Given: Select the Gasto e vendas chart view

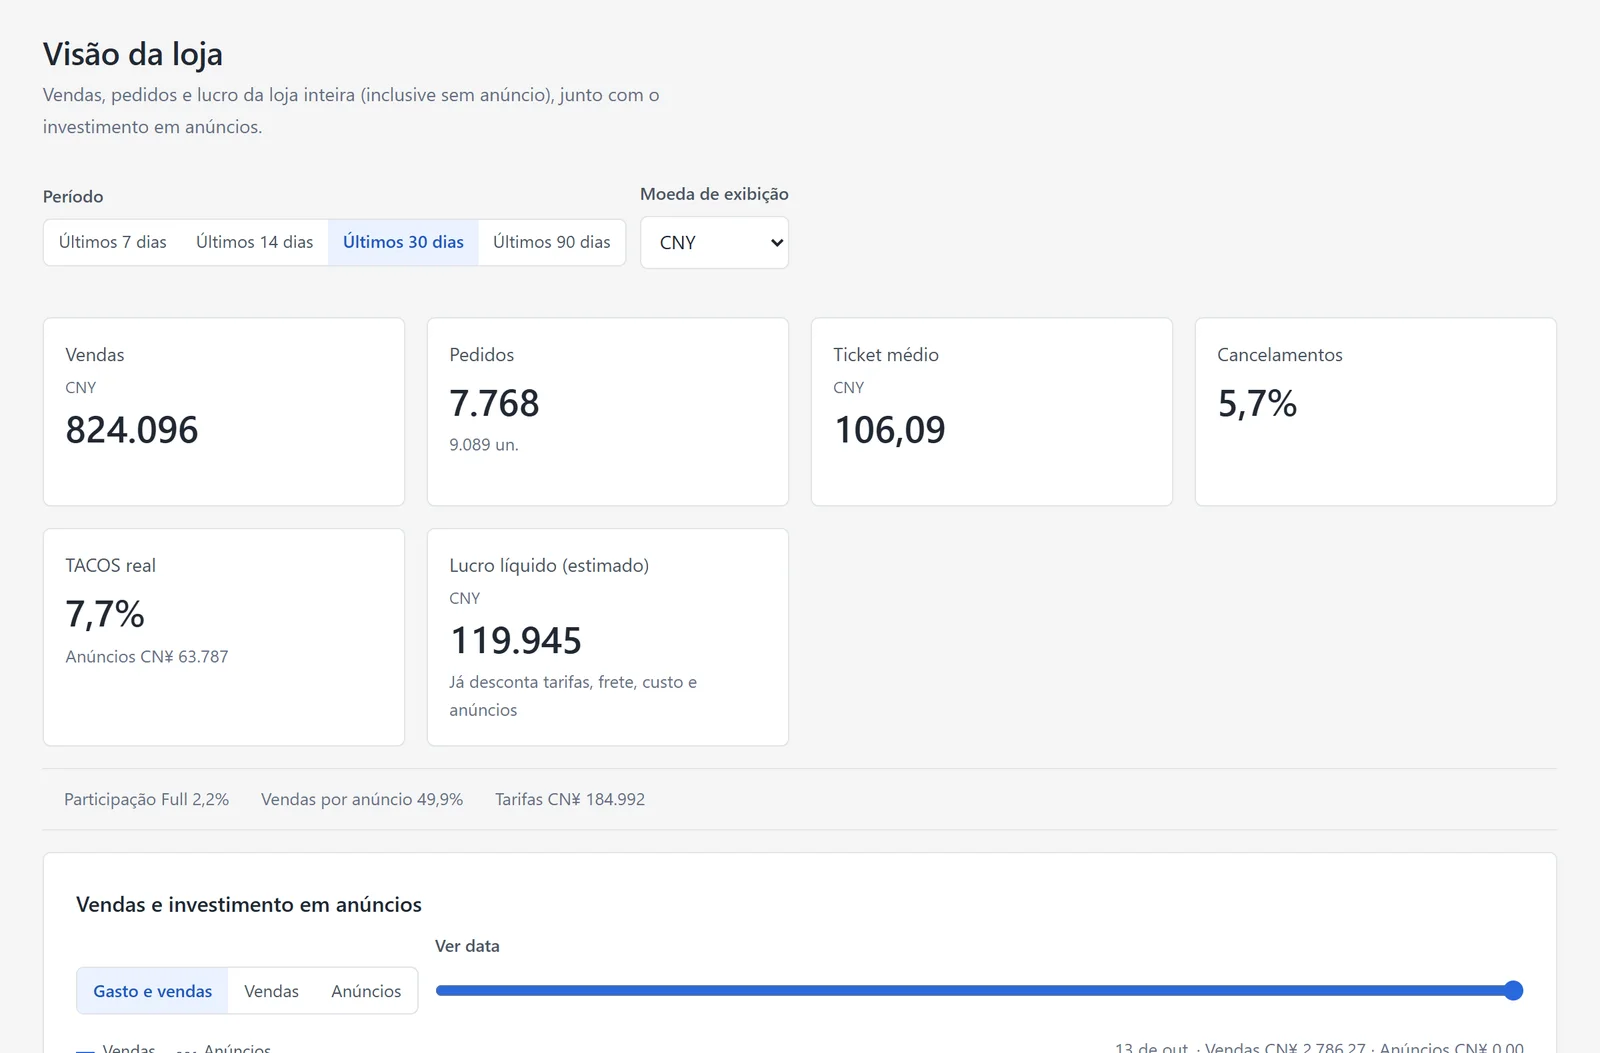Looking at the screenshot, I should pos(152,991).
